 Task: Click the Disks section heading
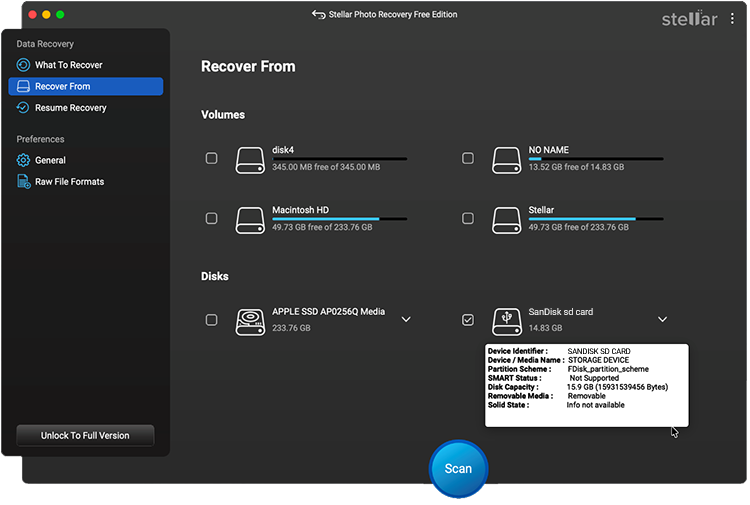[215, 276]
